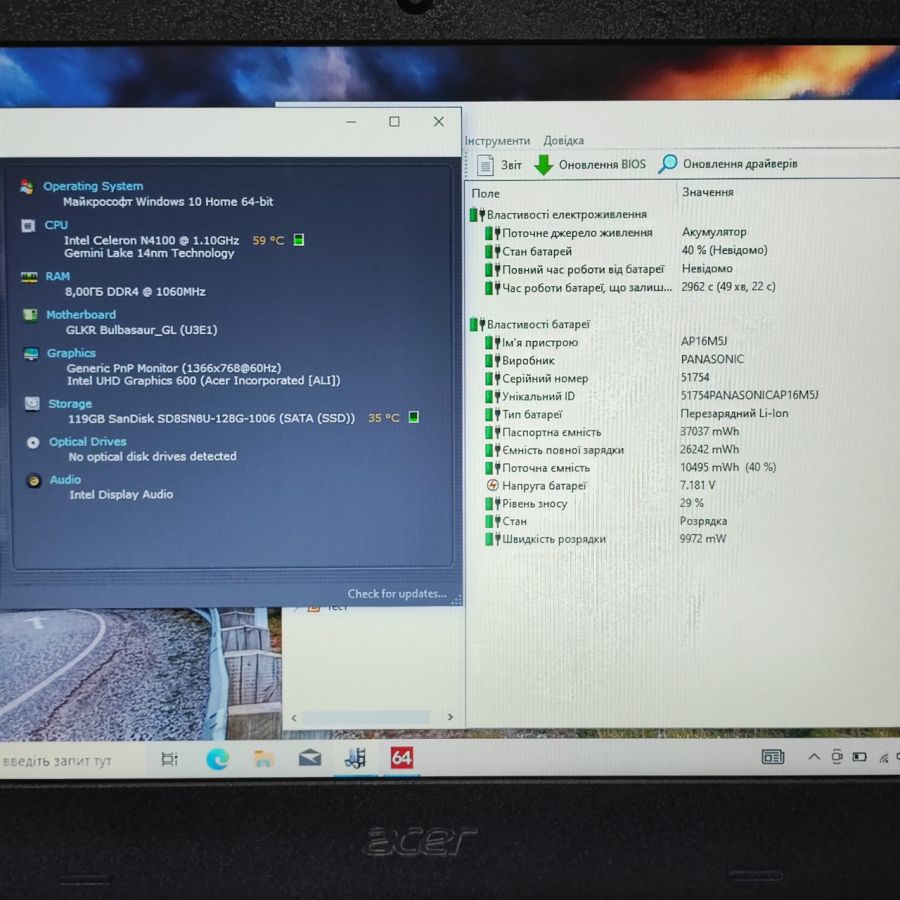Select the Стан батарей row
Viewport: 900px width, 900px height.
click(626, 251)
